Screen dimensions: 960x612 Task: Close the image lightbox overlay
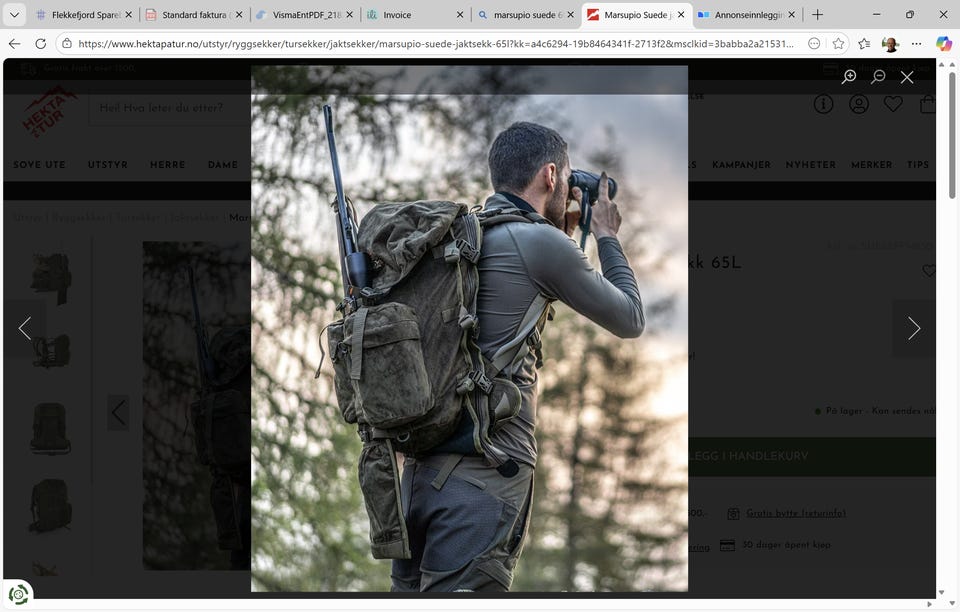[x=907, y=77]
